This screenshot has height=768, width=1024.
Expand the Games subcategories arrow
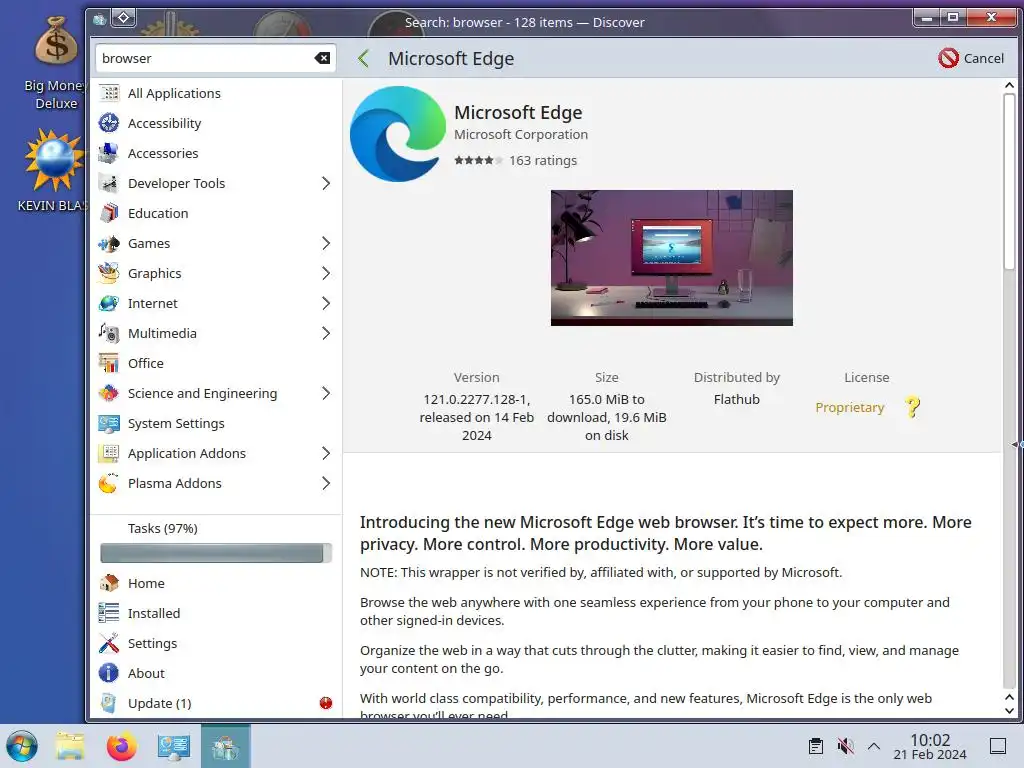(326, 244)
